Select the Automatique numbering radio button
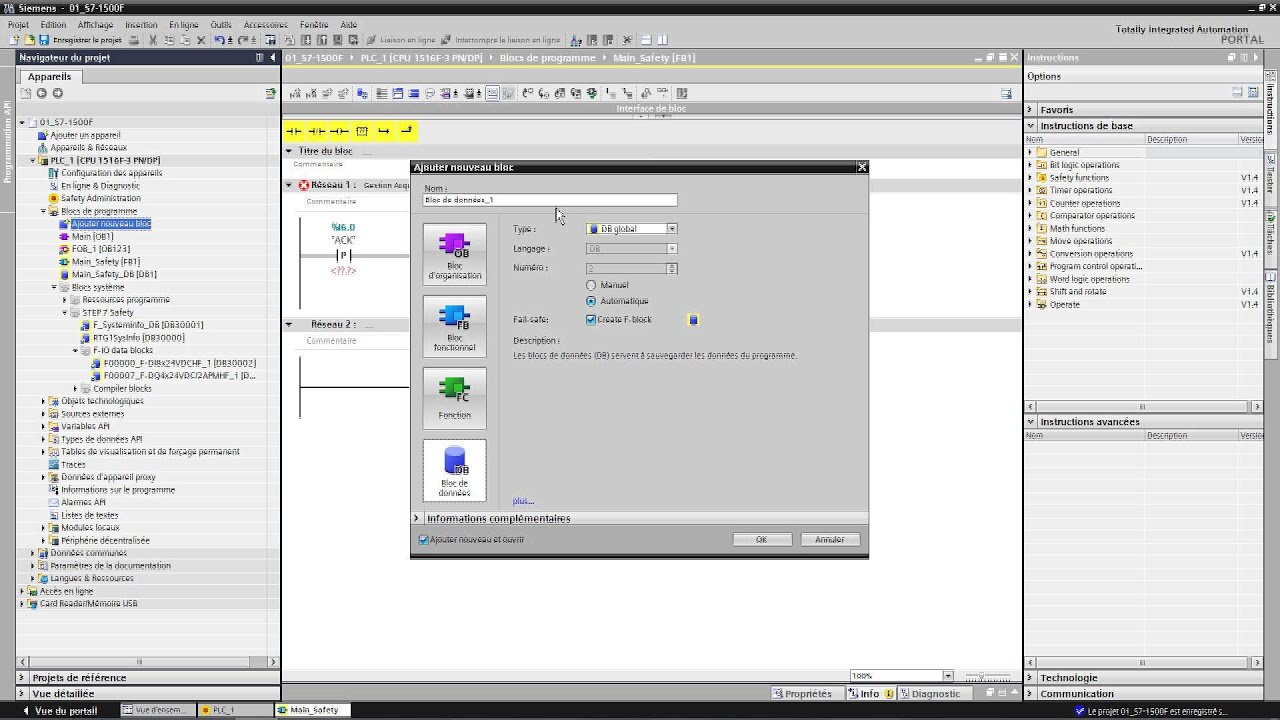Viewport: 1280px width, 720px height. coord(591,301)
